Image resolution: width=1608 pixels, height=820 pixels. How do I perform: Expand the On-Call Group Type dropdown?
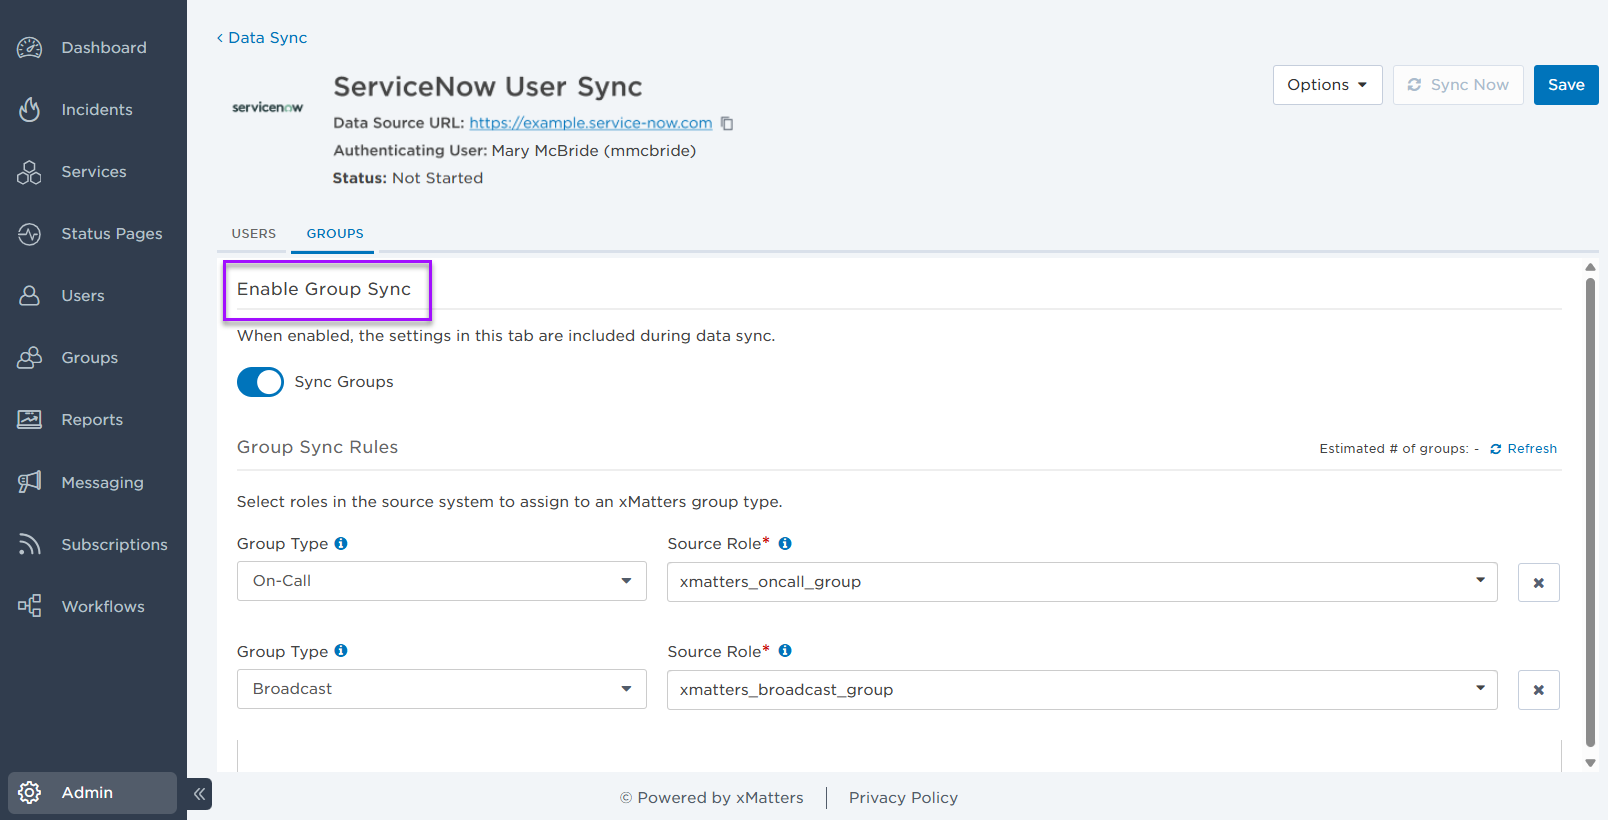(x=441, y=581)
